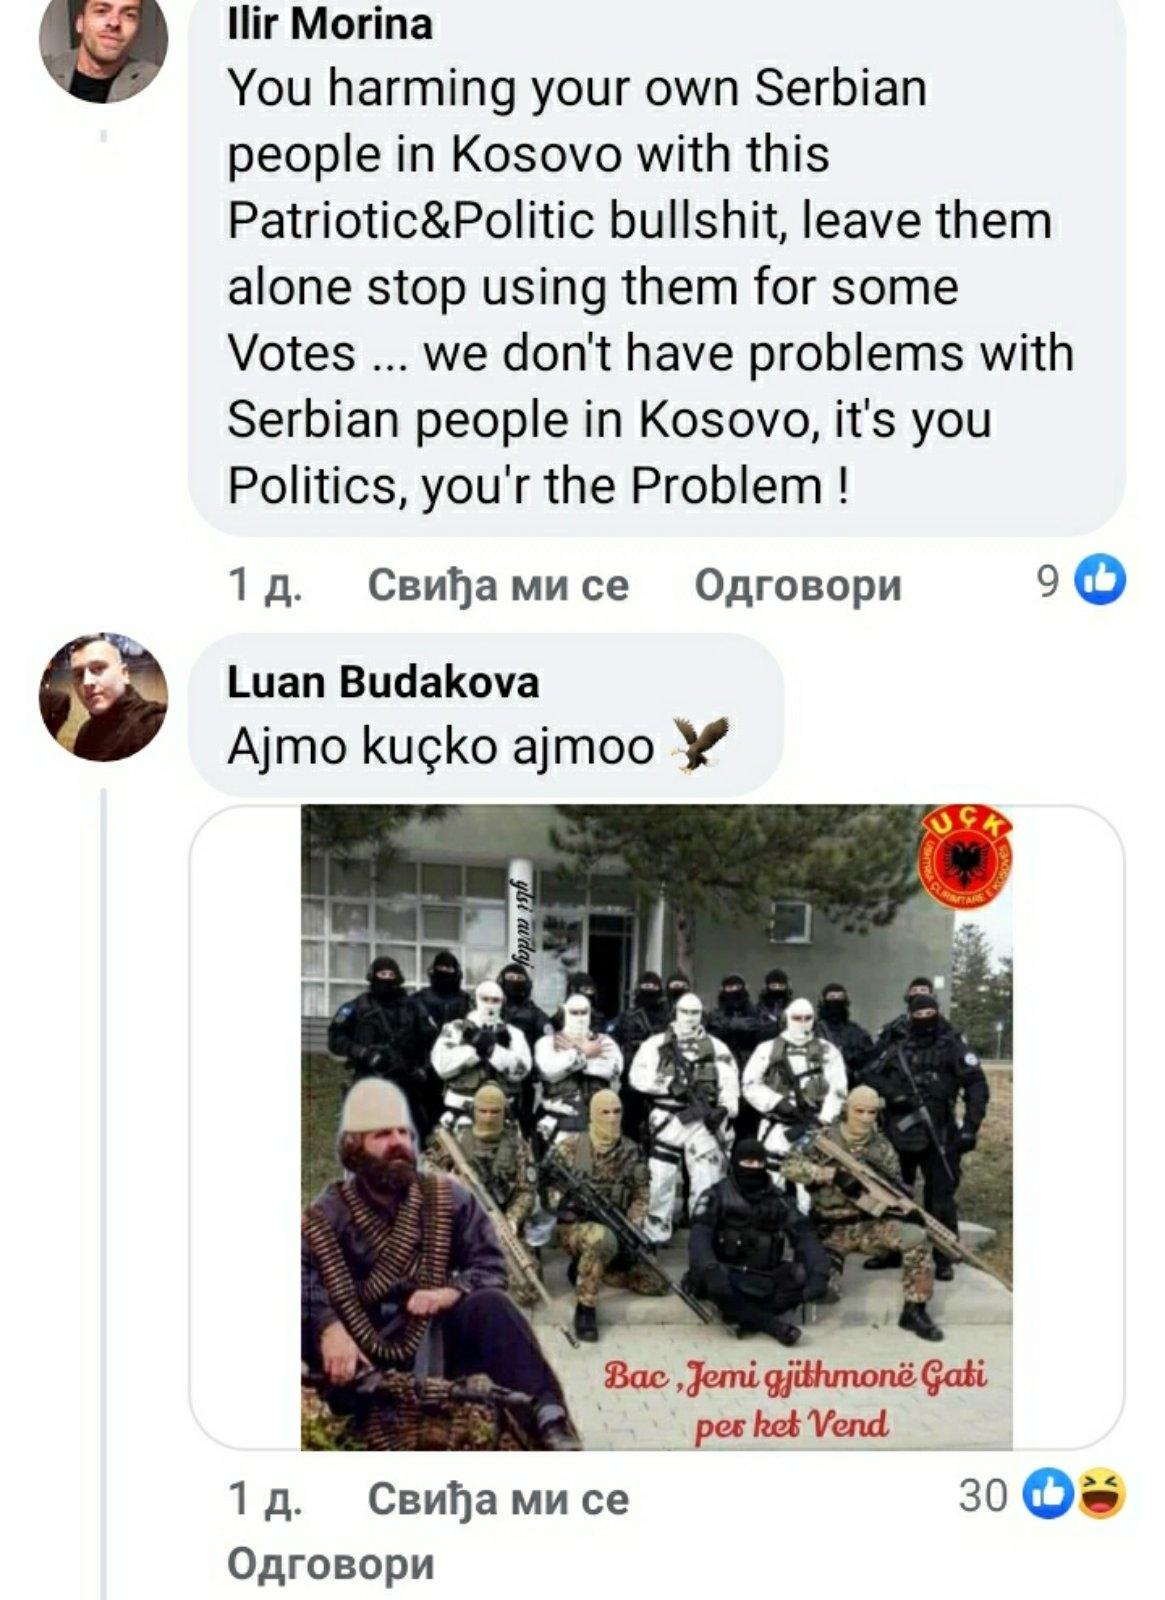Open Luan Budakova's name link
The height and width of the screenshot is (1600, 1165).
[383, 682]
